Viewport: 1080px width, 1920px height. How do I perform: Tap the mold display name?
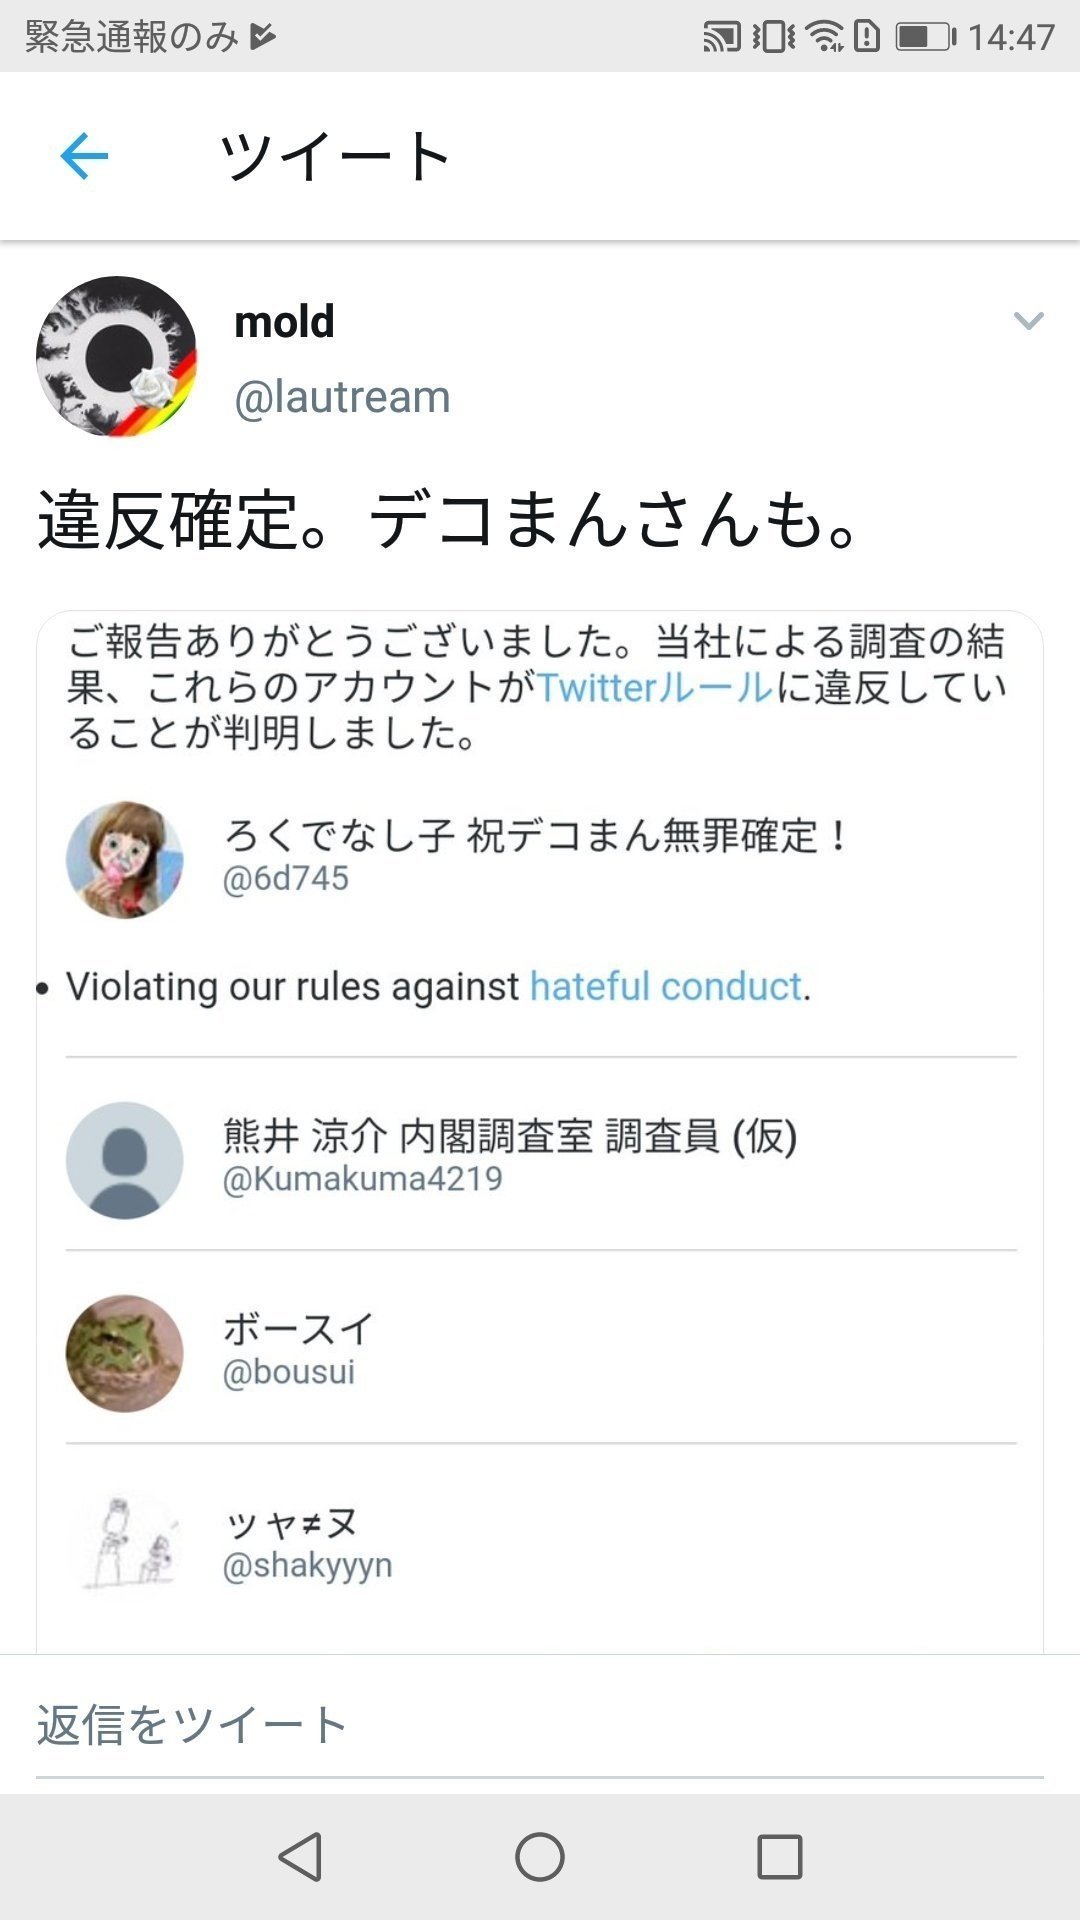point(284,322)
